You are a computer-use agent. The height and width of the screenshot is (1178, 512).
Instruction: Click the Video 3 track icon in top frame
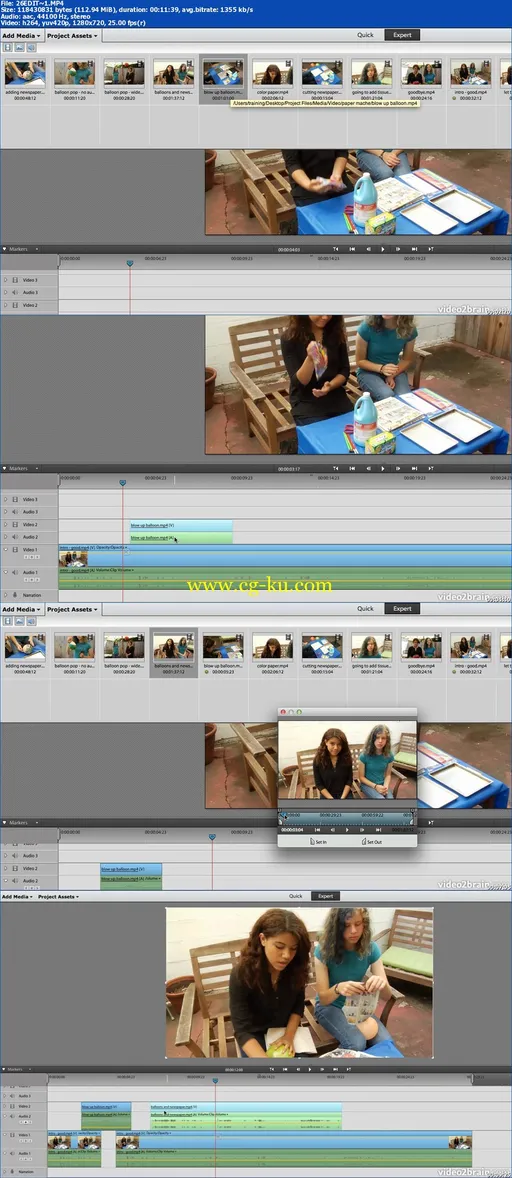click(x=15, y=279)
